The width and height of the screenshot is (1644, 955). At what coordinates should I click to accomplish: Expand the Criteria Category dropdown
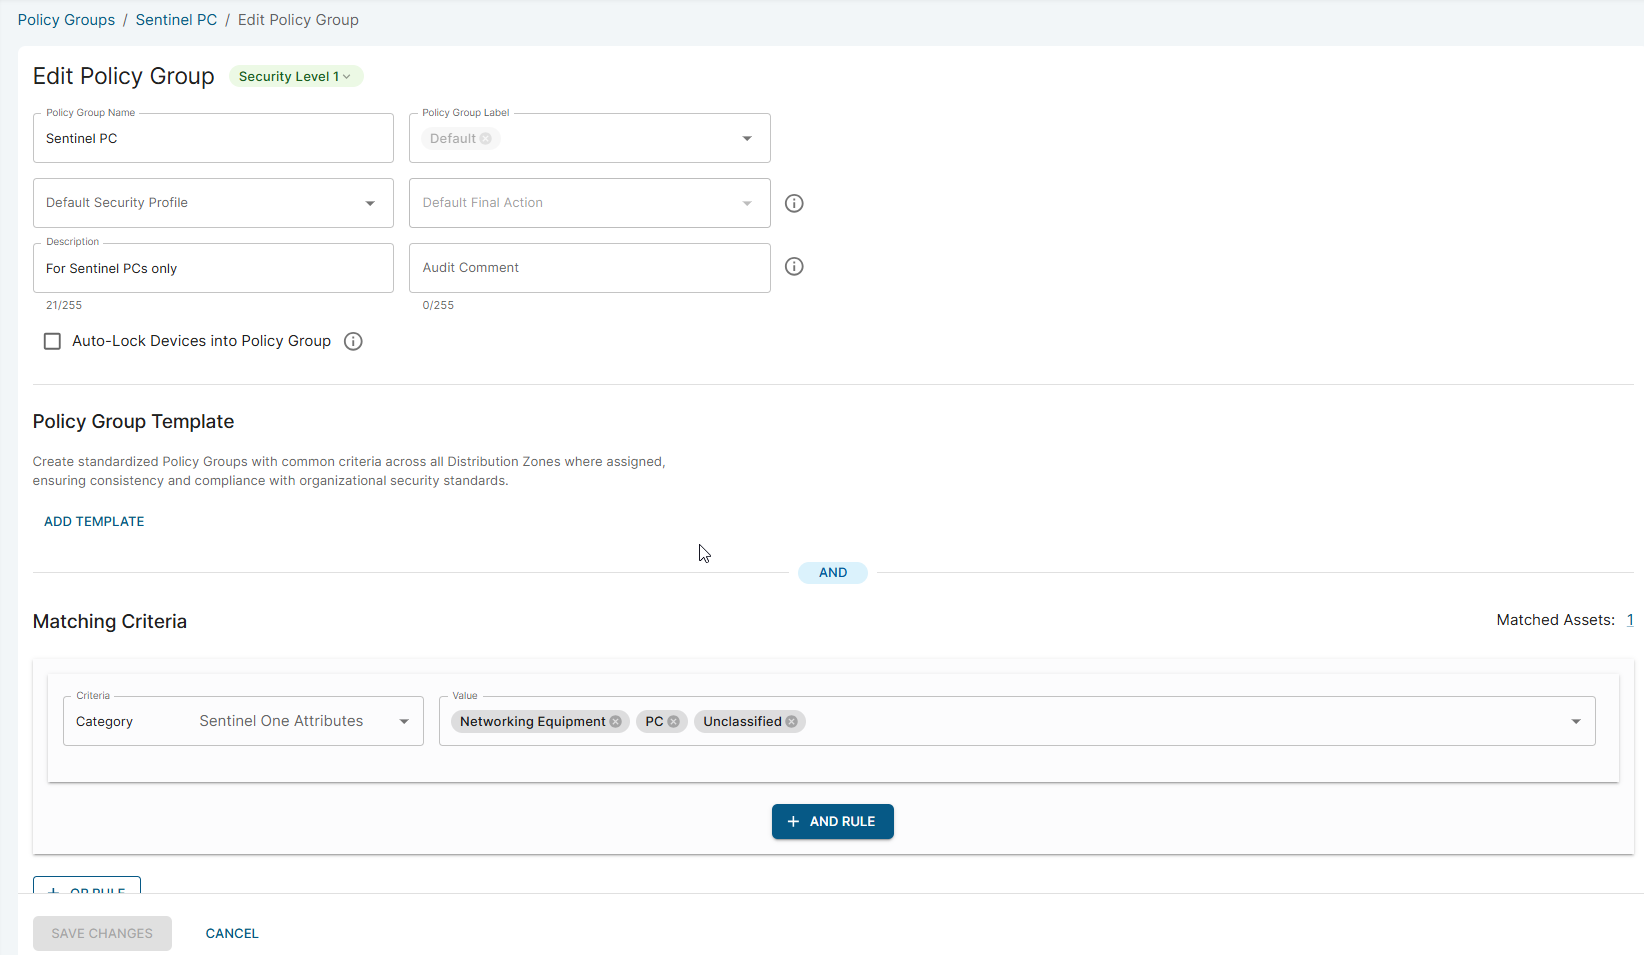[x=404, y=722]
